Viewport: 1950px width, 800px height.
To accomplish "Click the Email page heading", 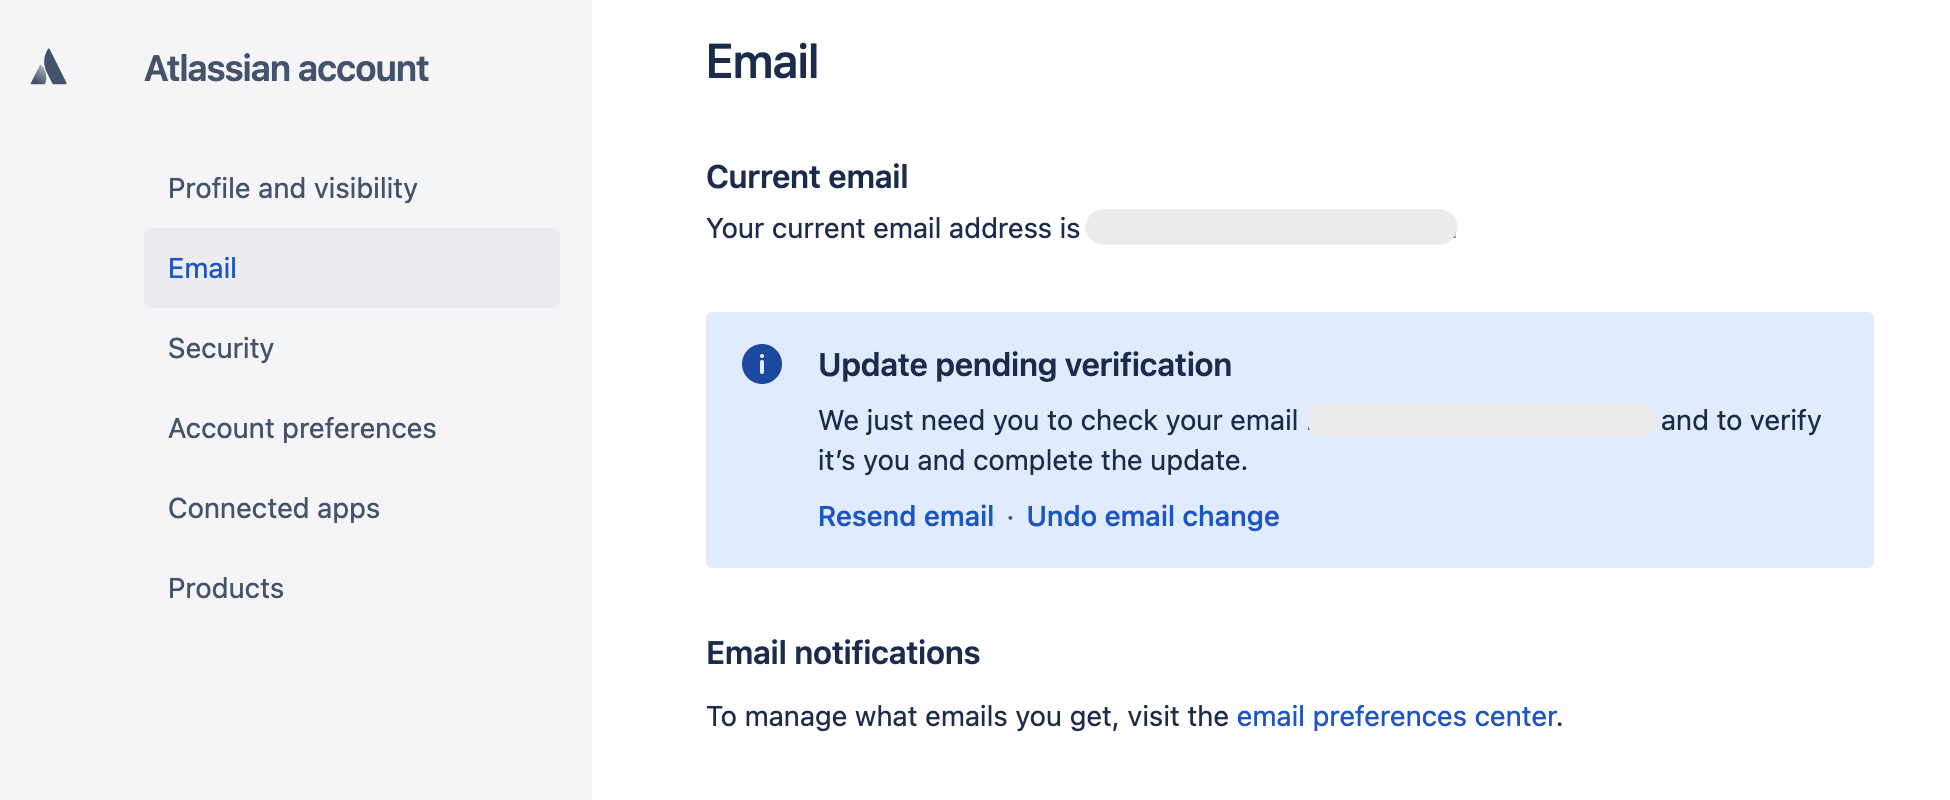I will point(762,62).
